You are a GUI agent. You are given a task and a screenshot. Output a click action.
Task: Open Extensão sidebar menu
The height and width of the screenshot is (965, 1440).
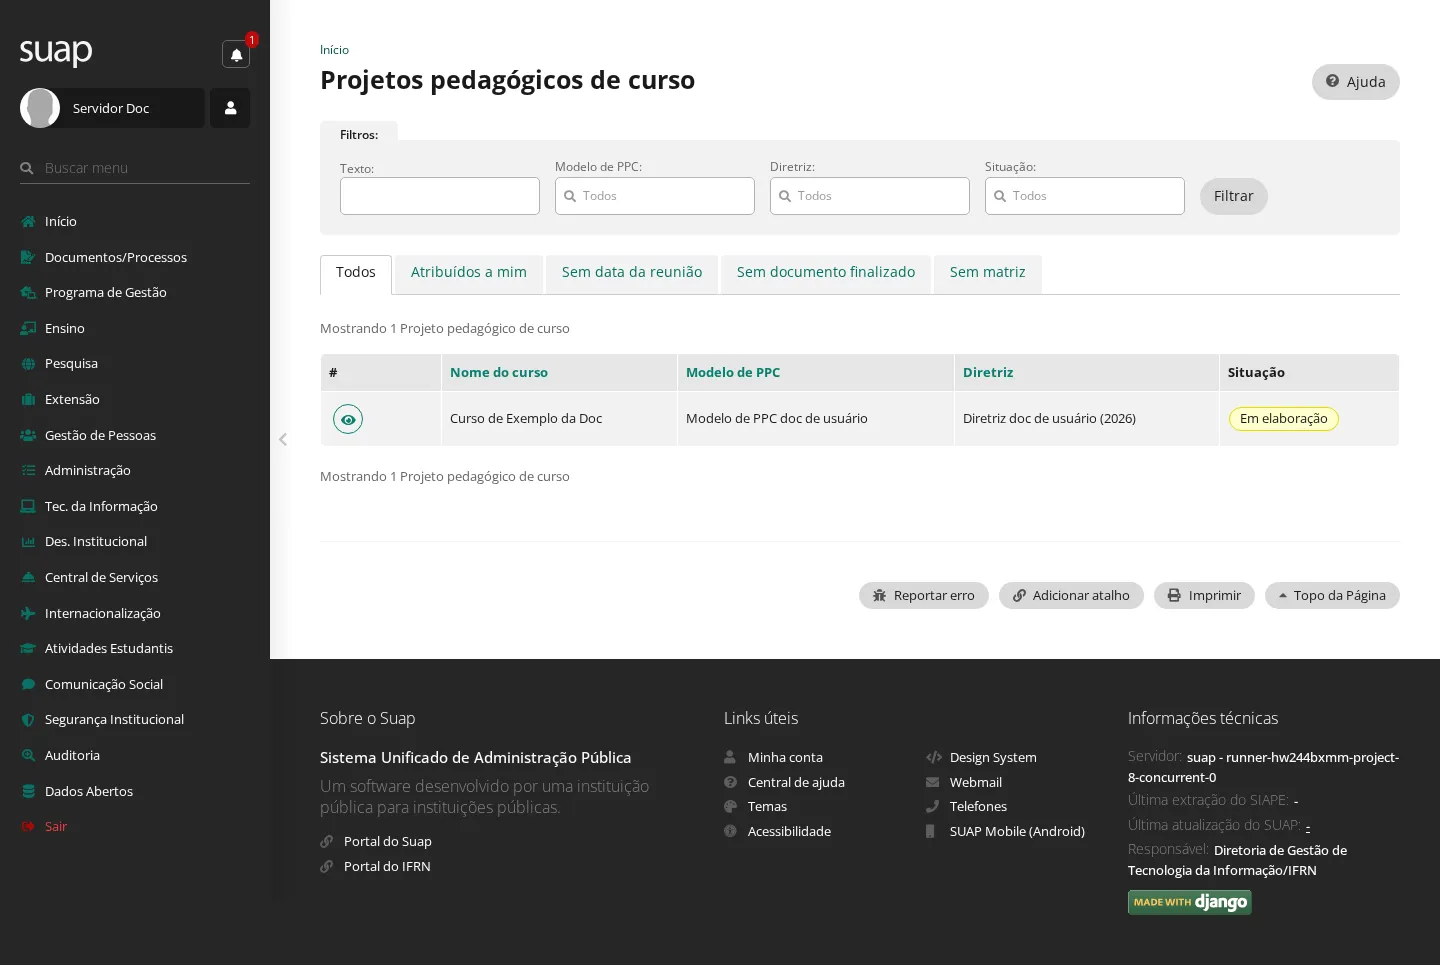point(72,399)
